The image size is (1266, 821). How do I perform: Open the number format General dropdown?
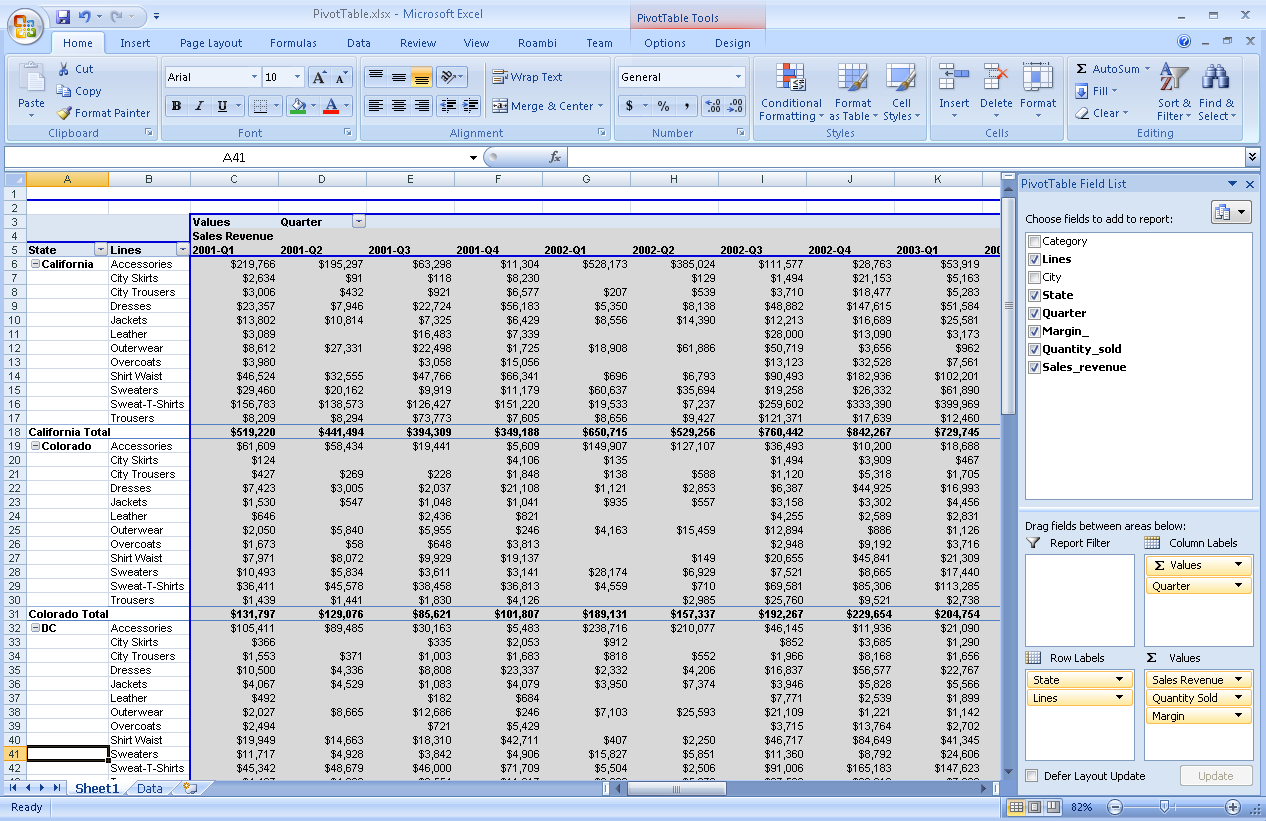[x=739, y=77]
